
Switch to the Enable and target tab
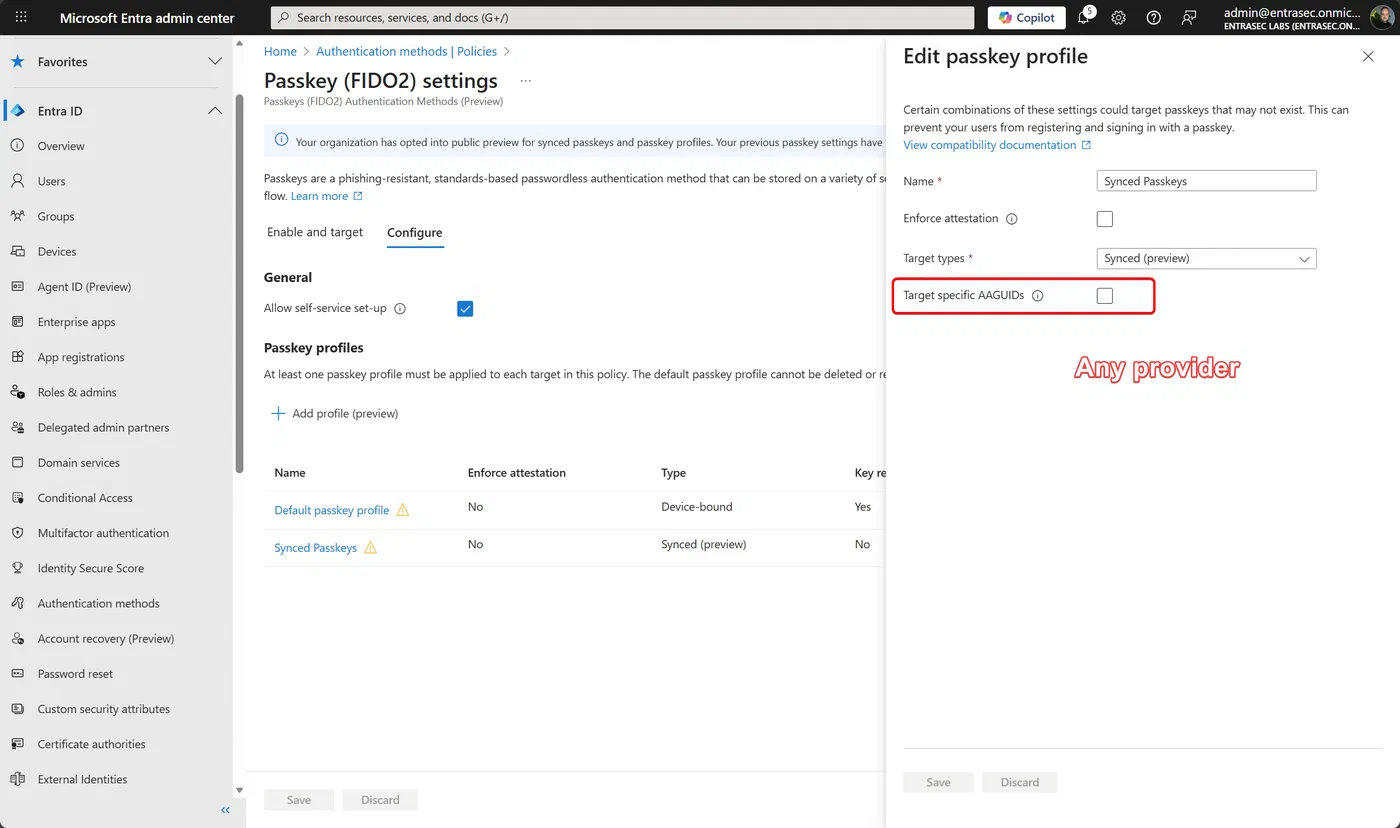315,232
